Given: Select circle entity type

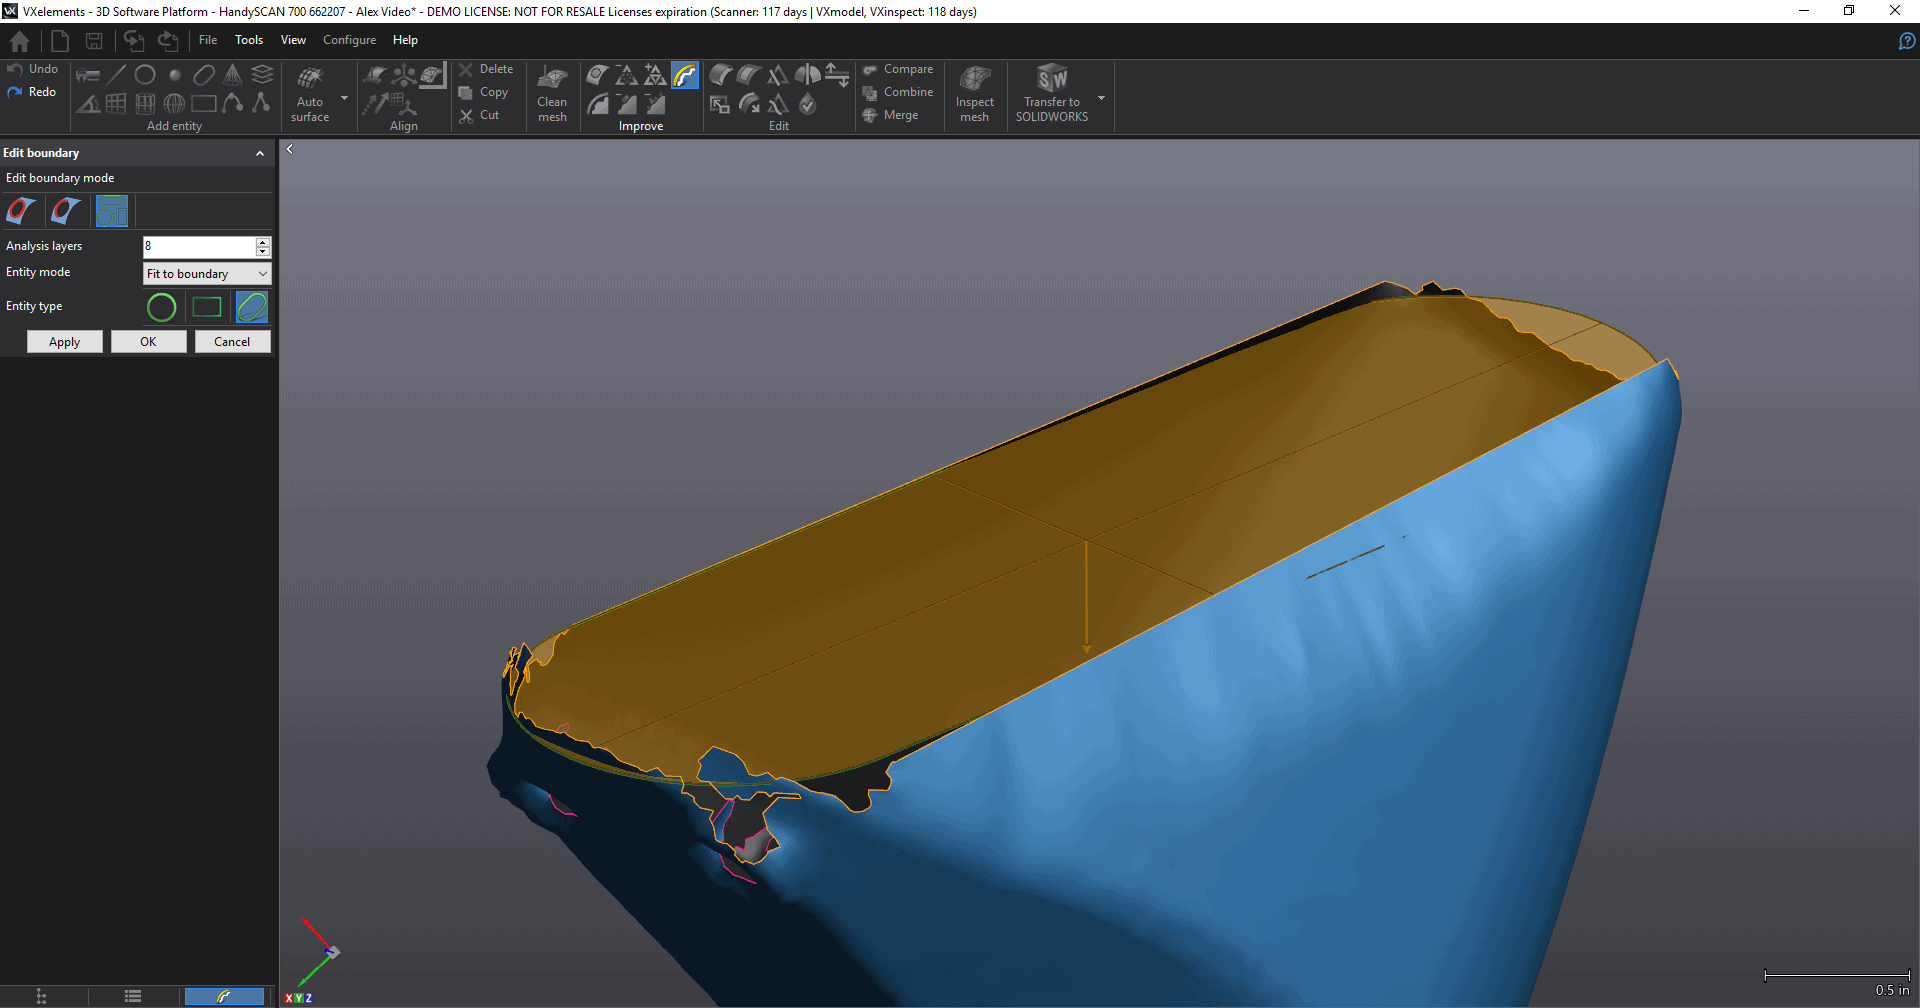Looking at the screenshot, I should pos(161,307).
